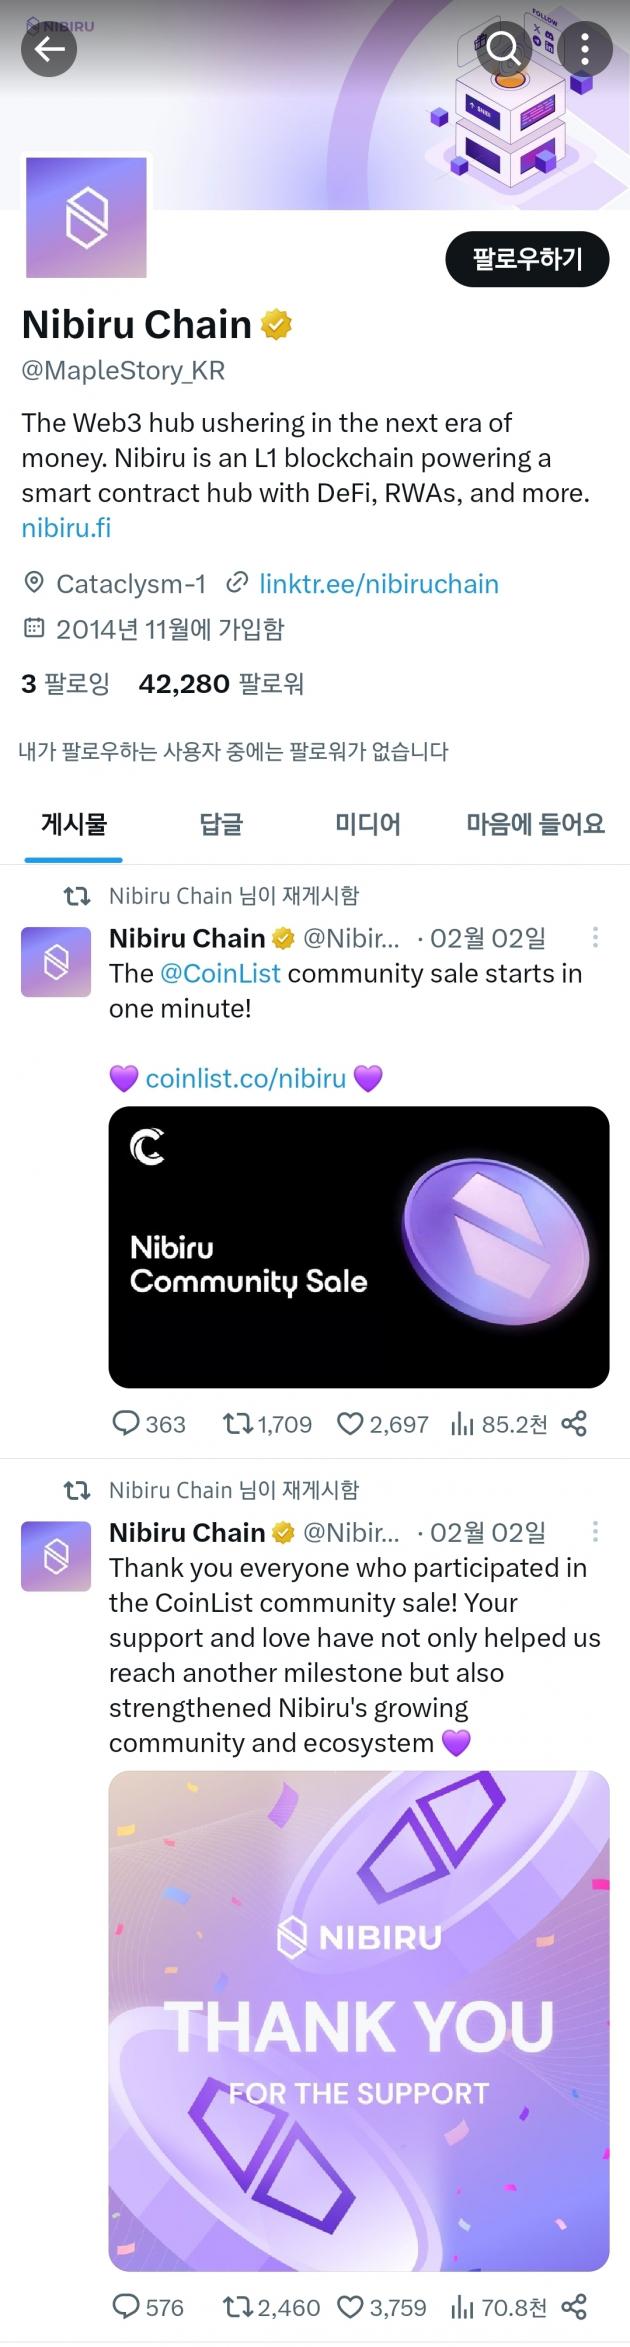
Task: Open the search icon on the profile header
Action: point(505,48)
